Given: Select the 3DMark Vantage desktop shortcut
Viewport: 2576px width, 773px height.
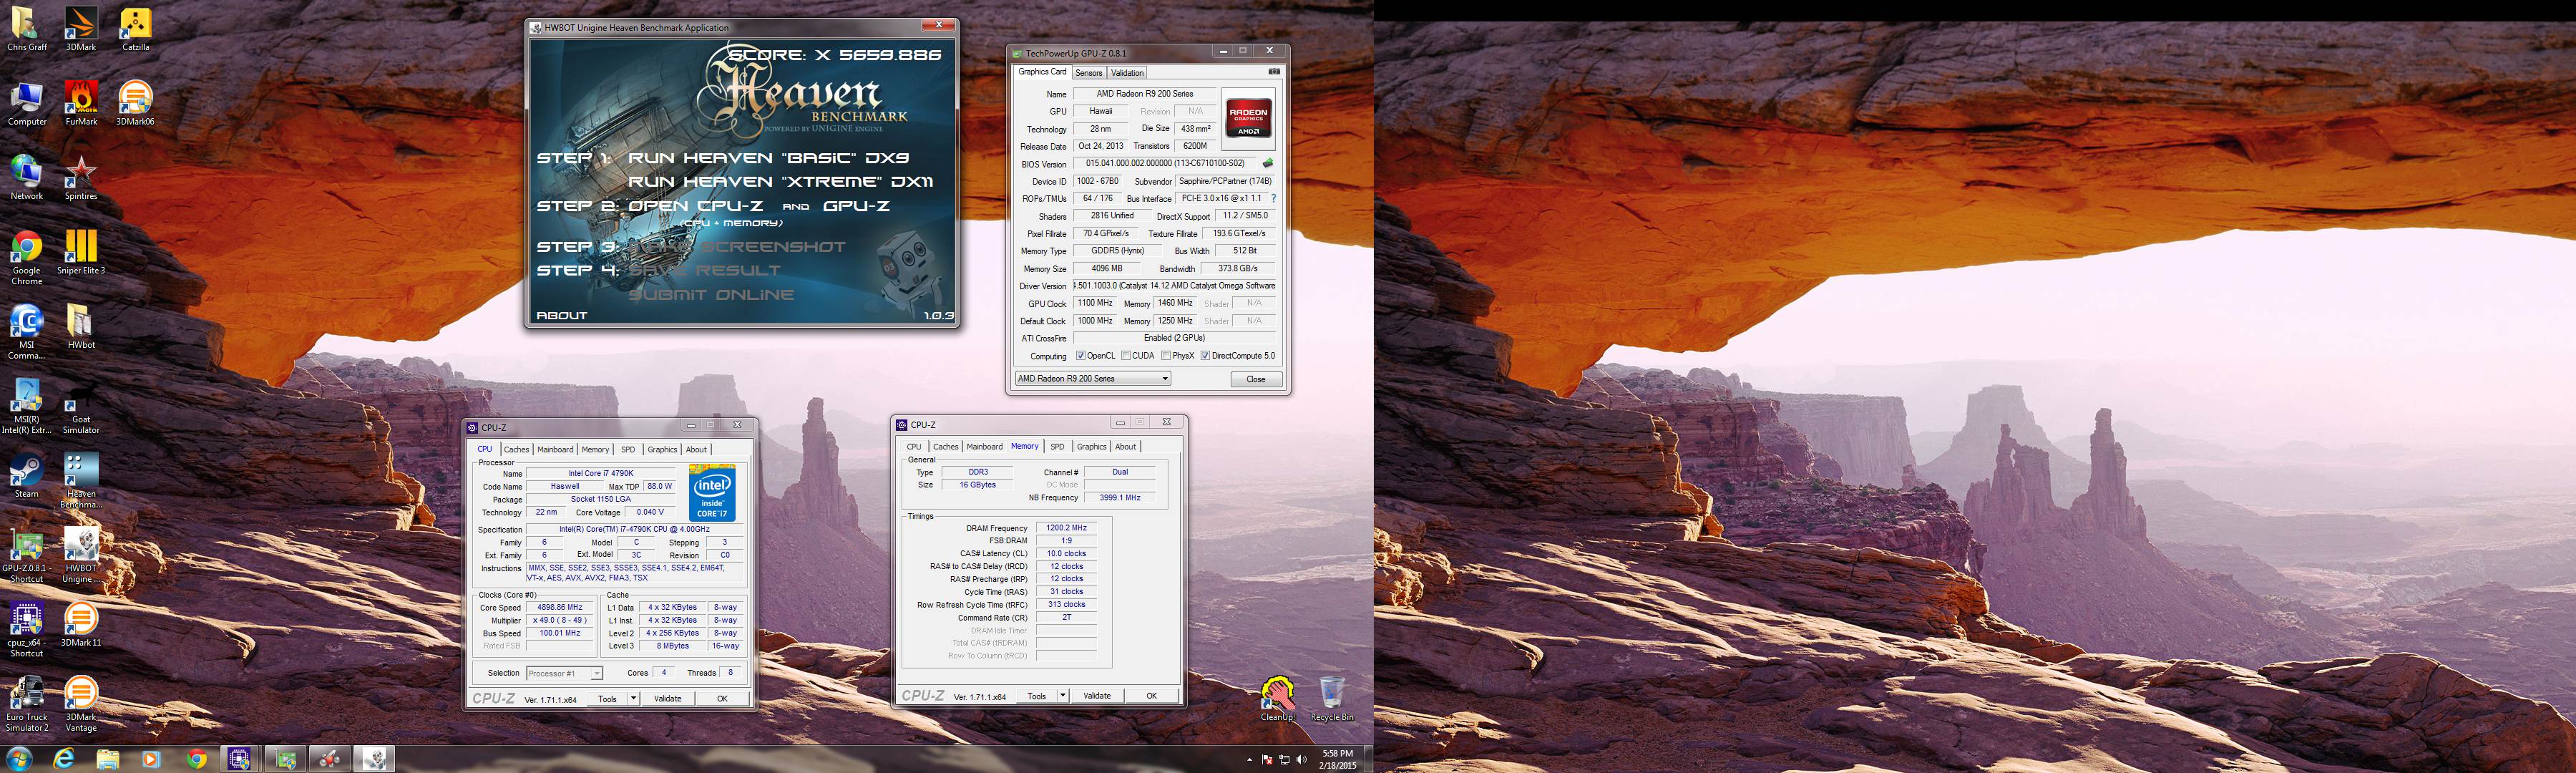Looking at the screenshot, I should [x=81, y=704].
